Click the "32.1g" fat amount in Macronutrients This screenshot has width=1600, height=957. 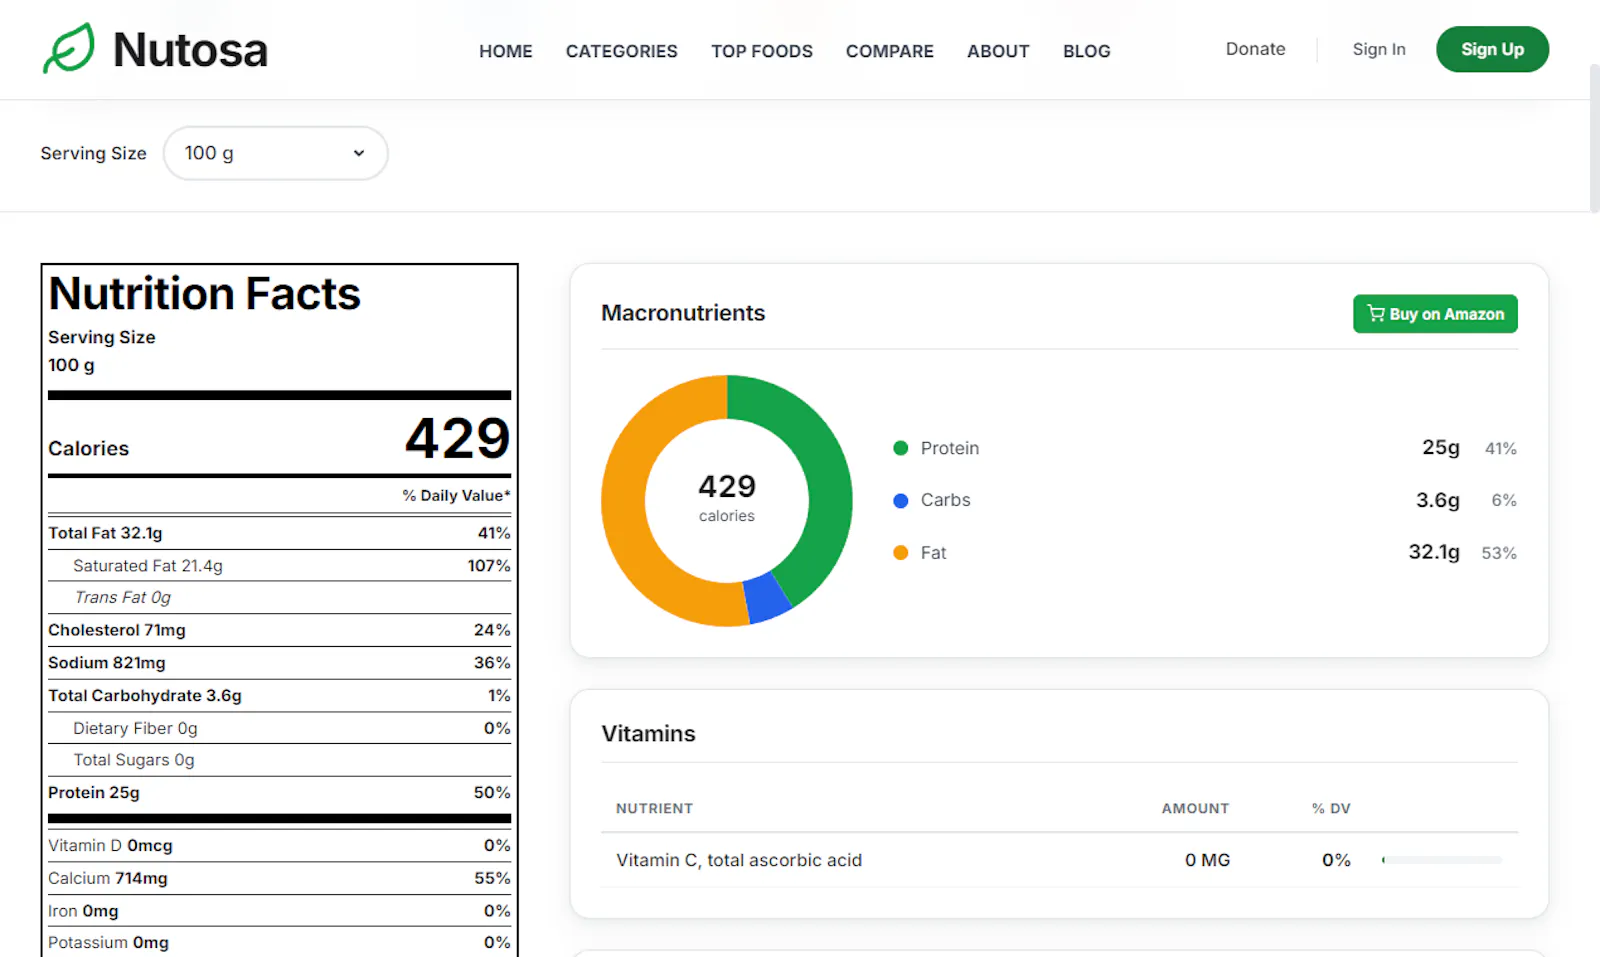[x=1434, y=552]
